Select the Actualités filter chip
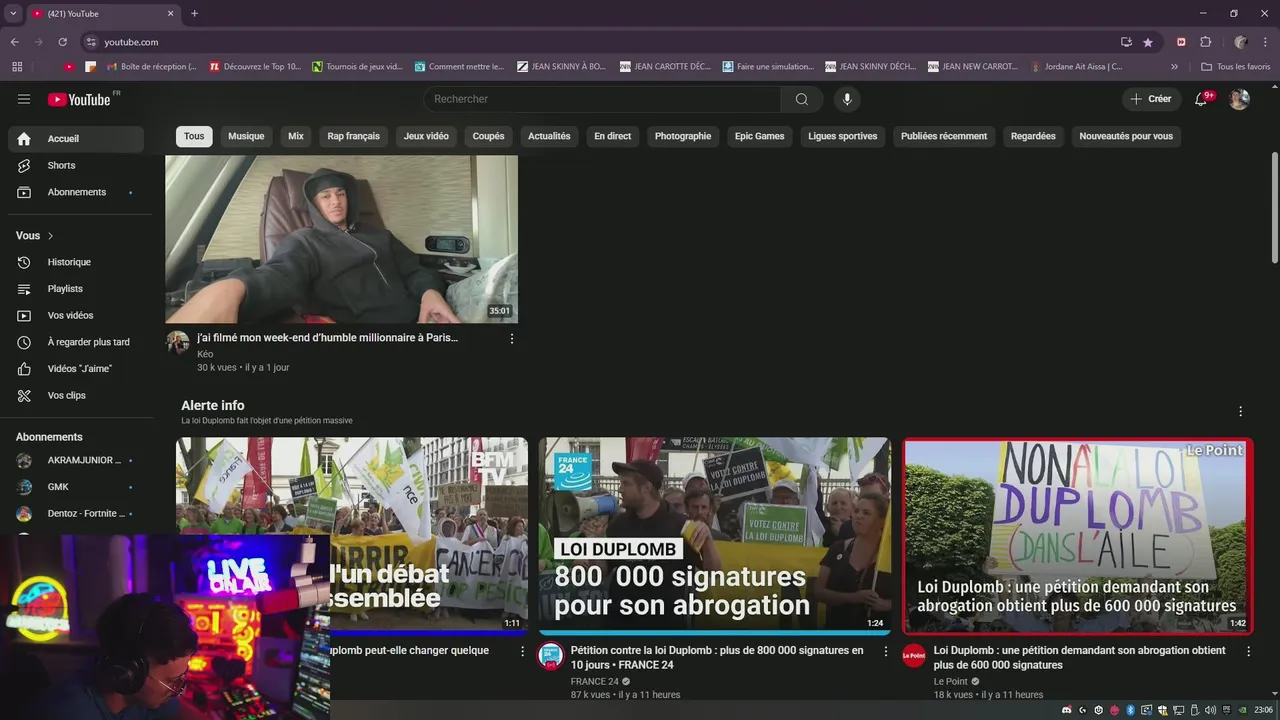The width and height of the screenshot is (1280, 720). point(549,136)
